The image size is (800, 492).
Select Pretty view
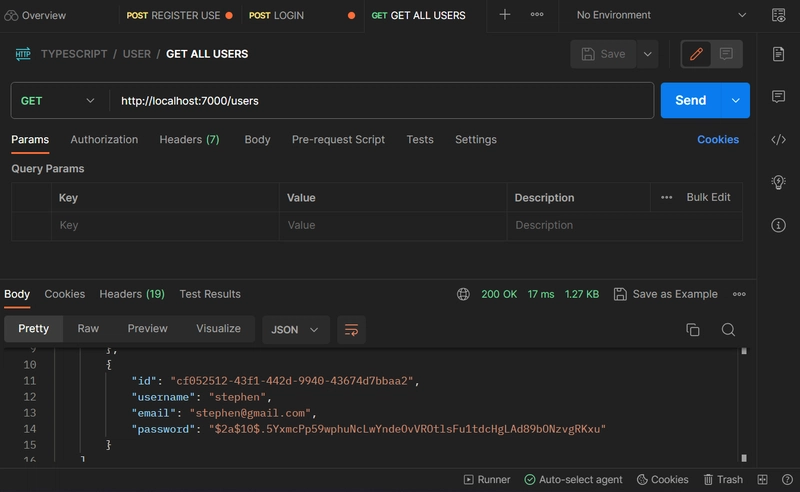coord(34,329)
